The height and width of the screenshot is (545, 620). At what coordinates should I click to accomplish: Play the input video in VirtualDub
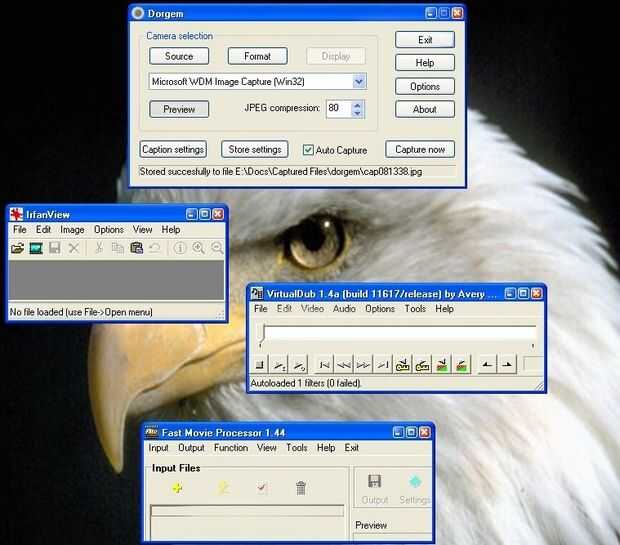[280, 365]
